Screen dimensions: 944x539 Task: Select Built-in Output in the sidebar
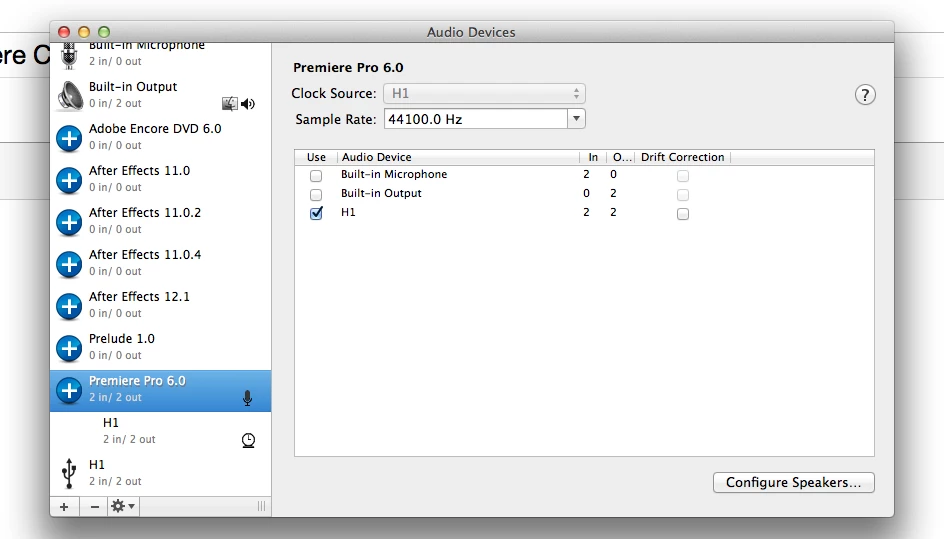point(160,95)
